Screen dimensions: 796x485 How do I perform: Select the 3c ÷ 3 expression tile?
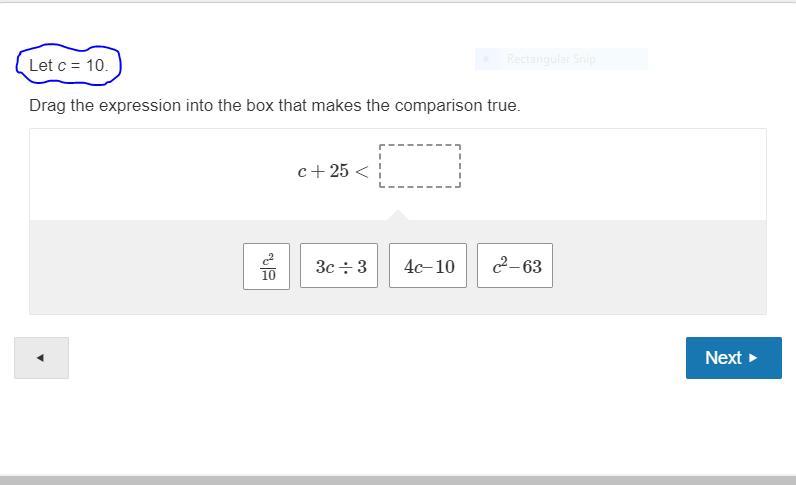point(339,266)
